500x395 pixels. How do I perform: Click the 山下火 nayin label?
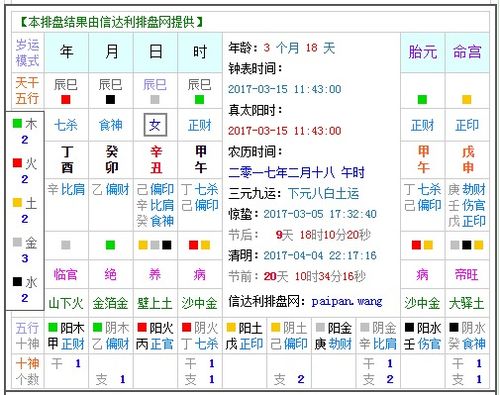pos(66,303)
